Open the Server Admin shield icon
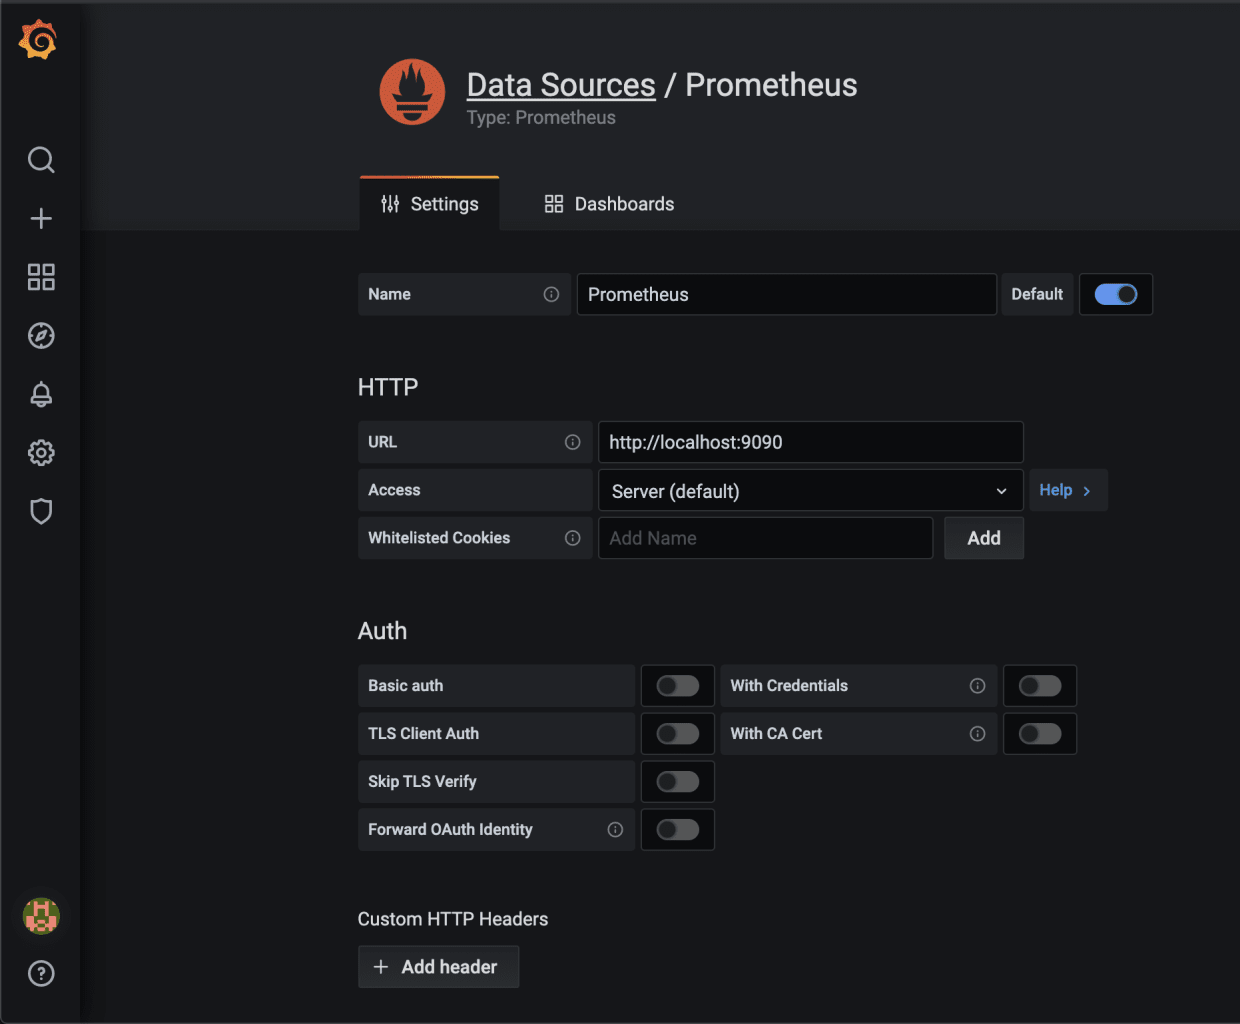The image size is (1240, 1024). pyautogui.click(x=41, y=511)
